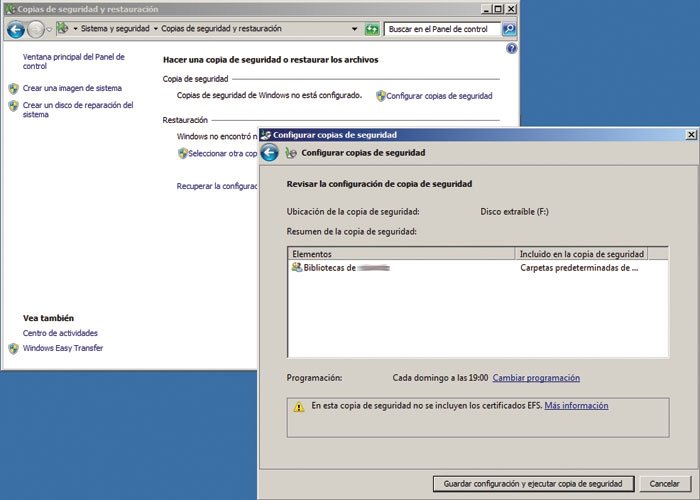Click Más información link about EFS

576,406
